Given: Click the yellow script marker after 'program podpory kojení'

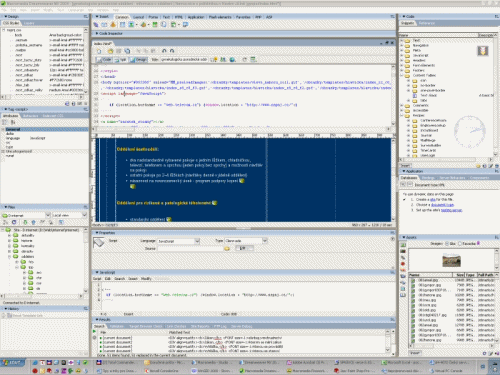Looking at the screenshot, I should [x=242, y=181].
